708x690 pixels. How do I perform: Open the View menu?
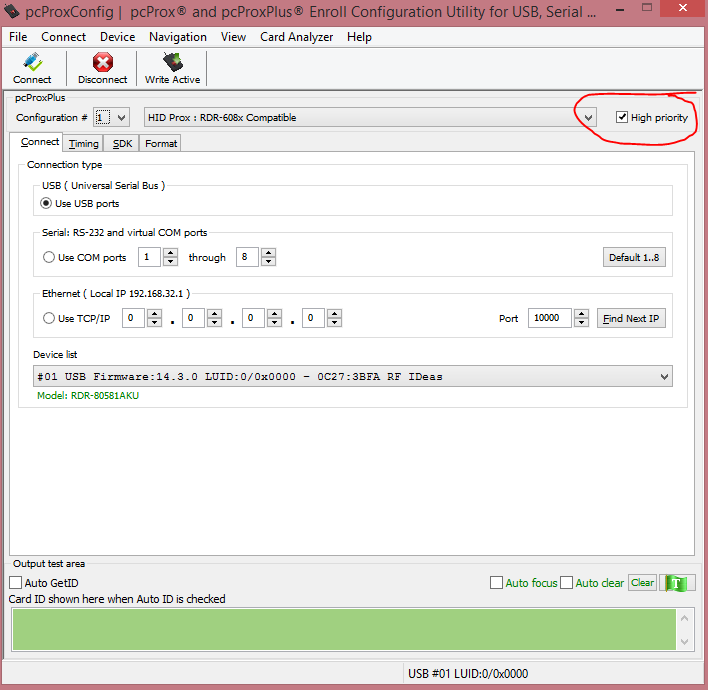point(233,37)
